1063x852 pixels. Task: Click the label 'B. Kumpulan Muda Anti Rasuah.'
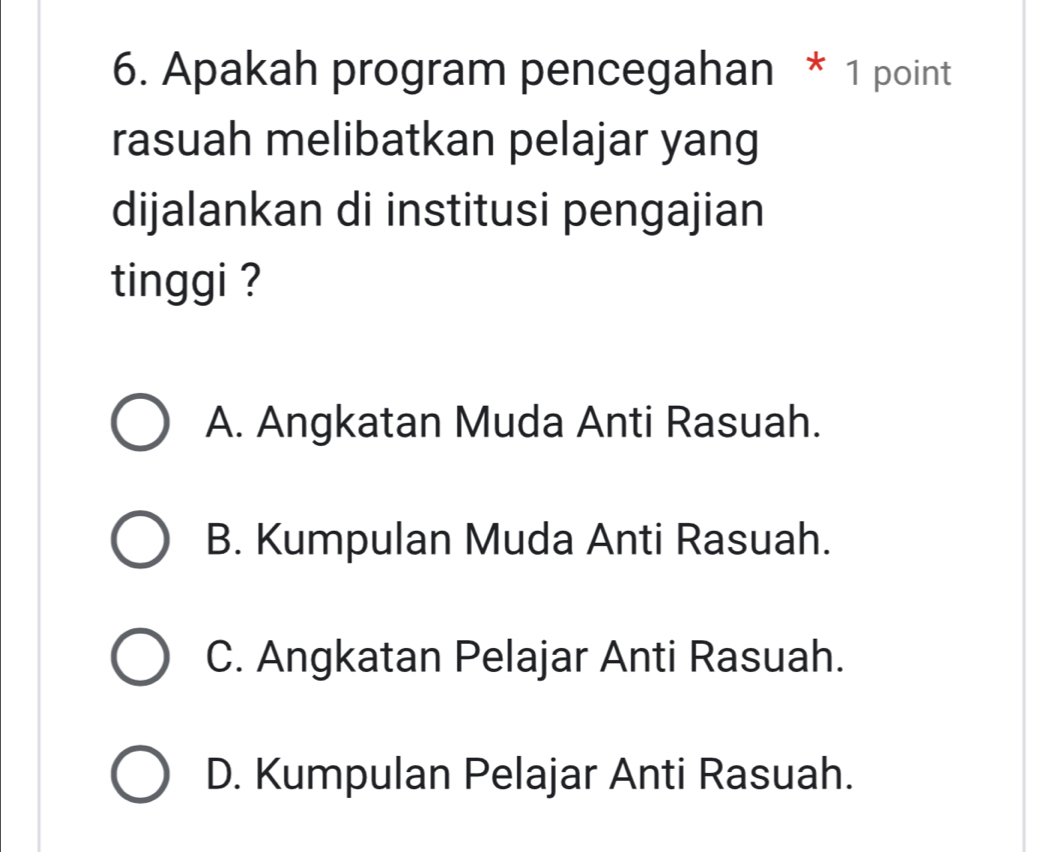(x=517, y=540)
